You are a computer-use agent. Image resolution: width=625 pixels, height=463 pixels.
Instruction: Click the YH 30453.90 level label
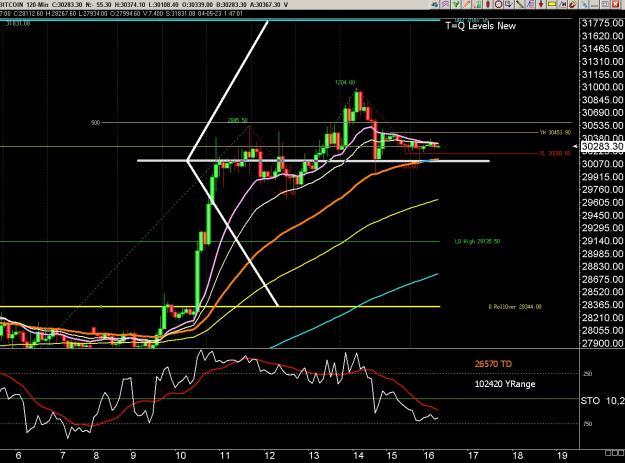(555, 132)
